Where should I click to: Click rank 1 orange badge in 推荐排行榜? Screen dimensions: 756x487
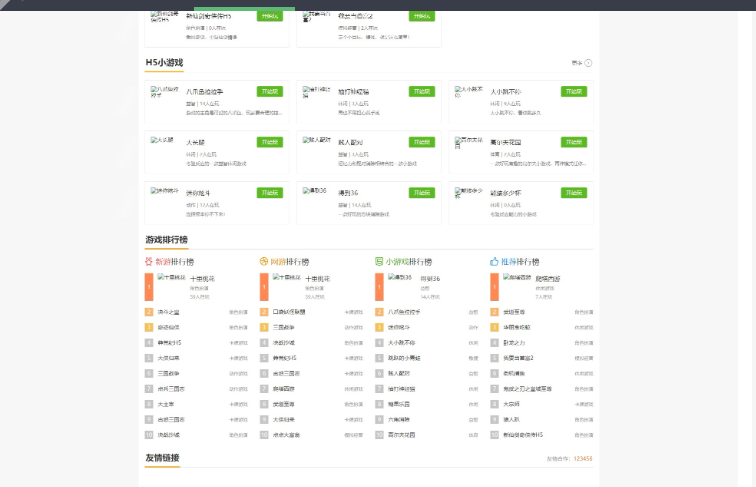pos(495,287)
